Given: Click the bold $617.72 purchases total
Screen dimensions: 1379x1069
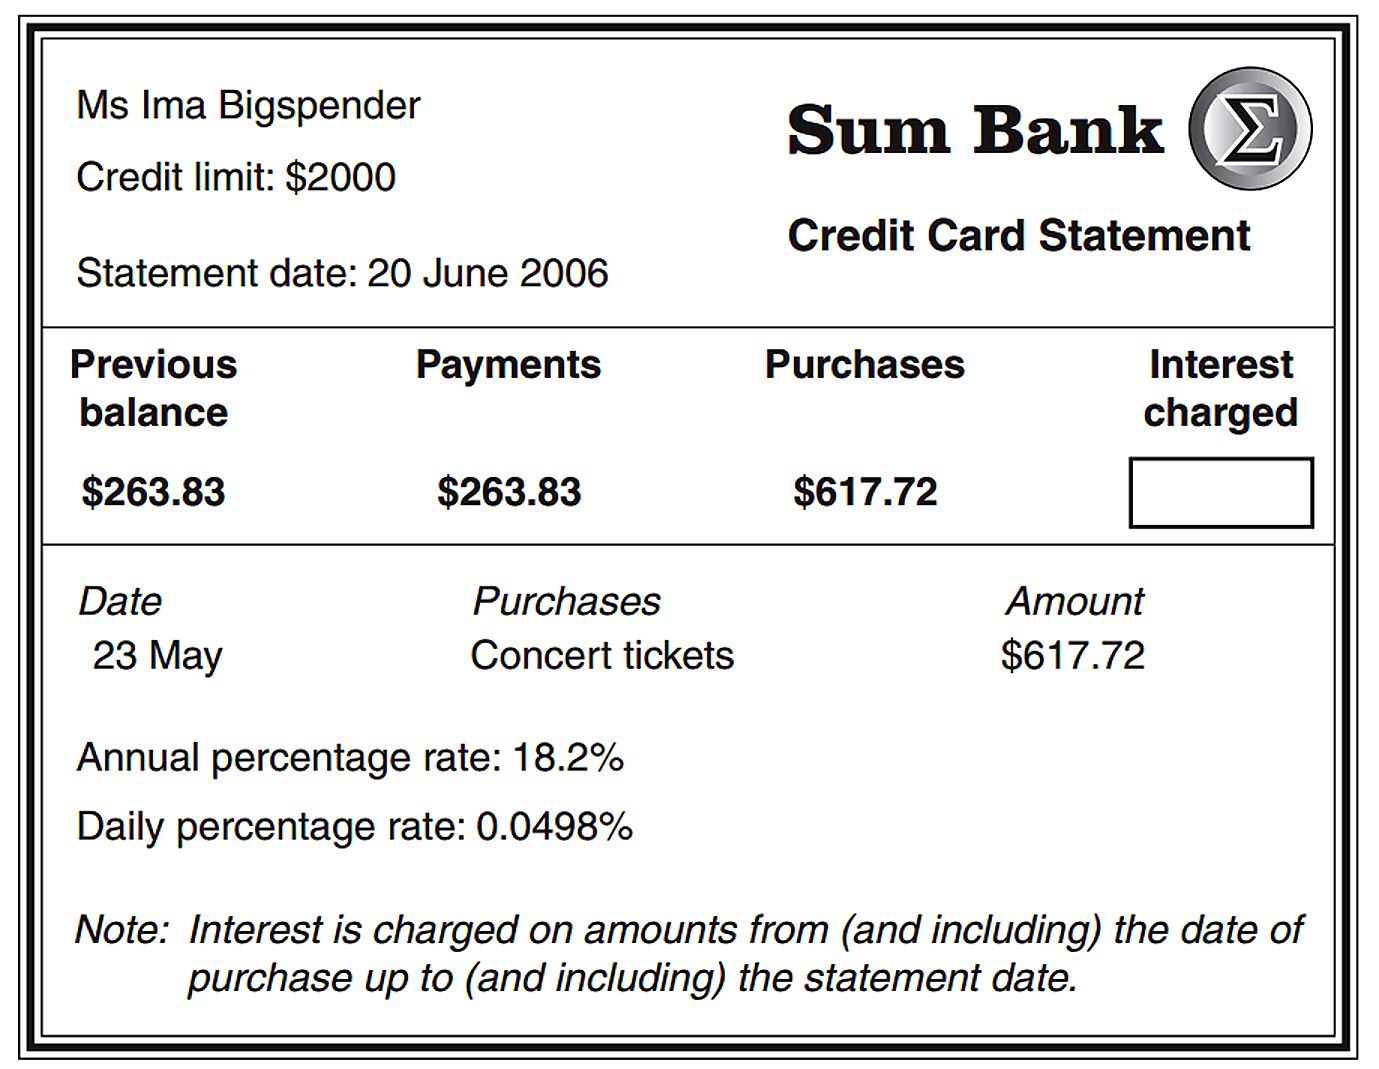Looking at the screenshot, I should tap(865, 492).
